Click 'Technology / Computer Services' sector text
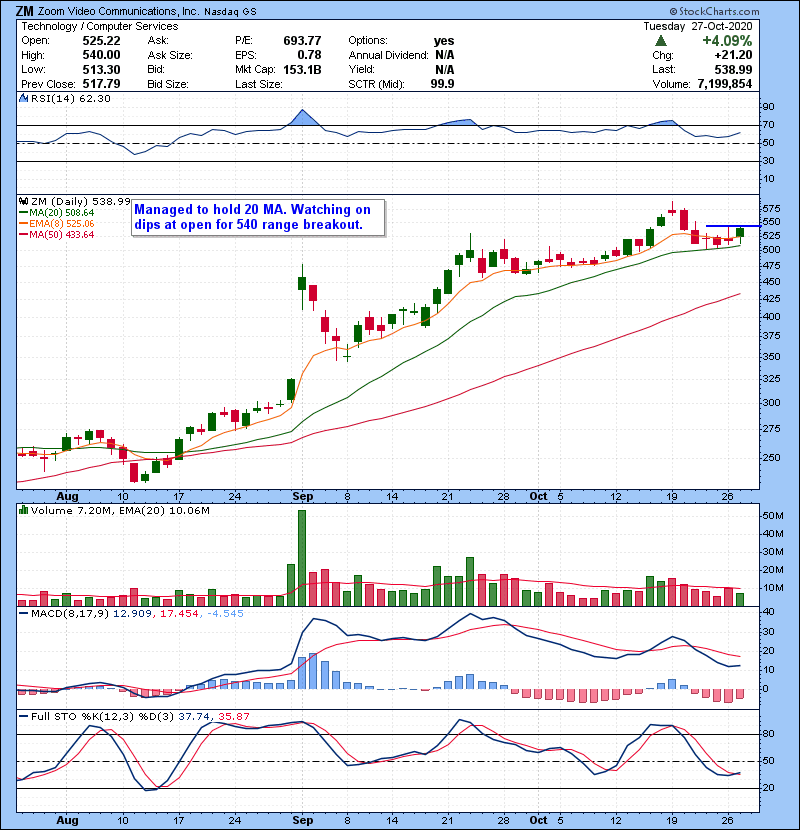The image size is (800, 830). point(100,26)
